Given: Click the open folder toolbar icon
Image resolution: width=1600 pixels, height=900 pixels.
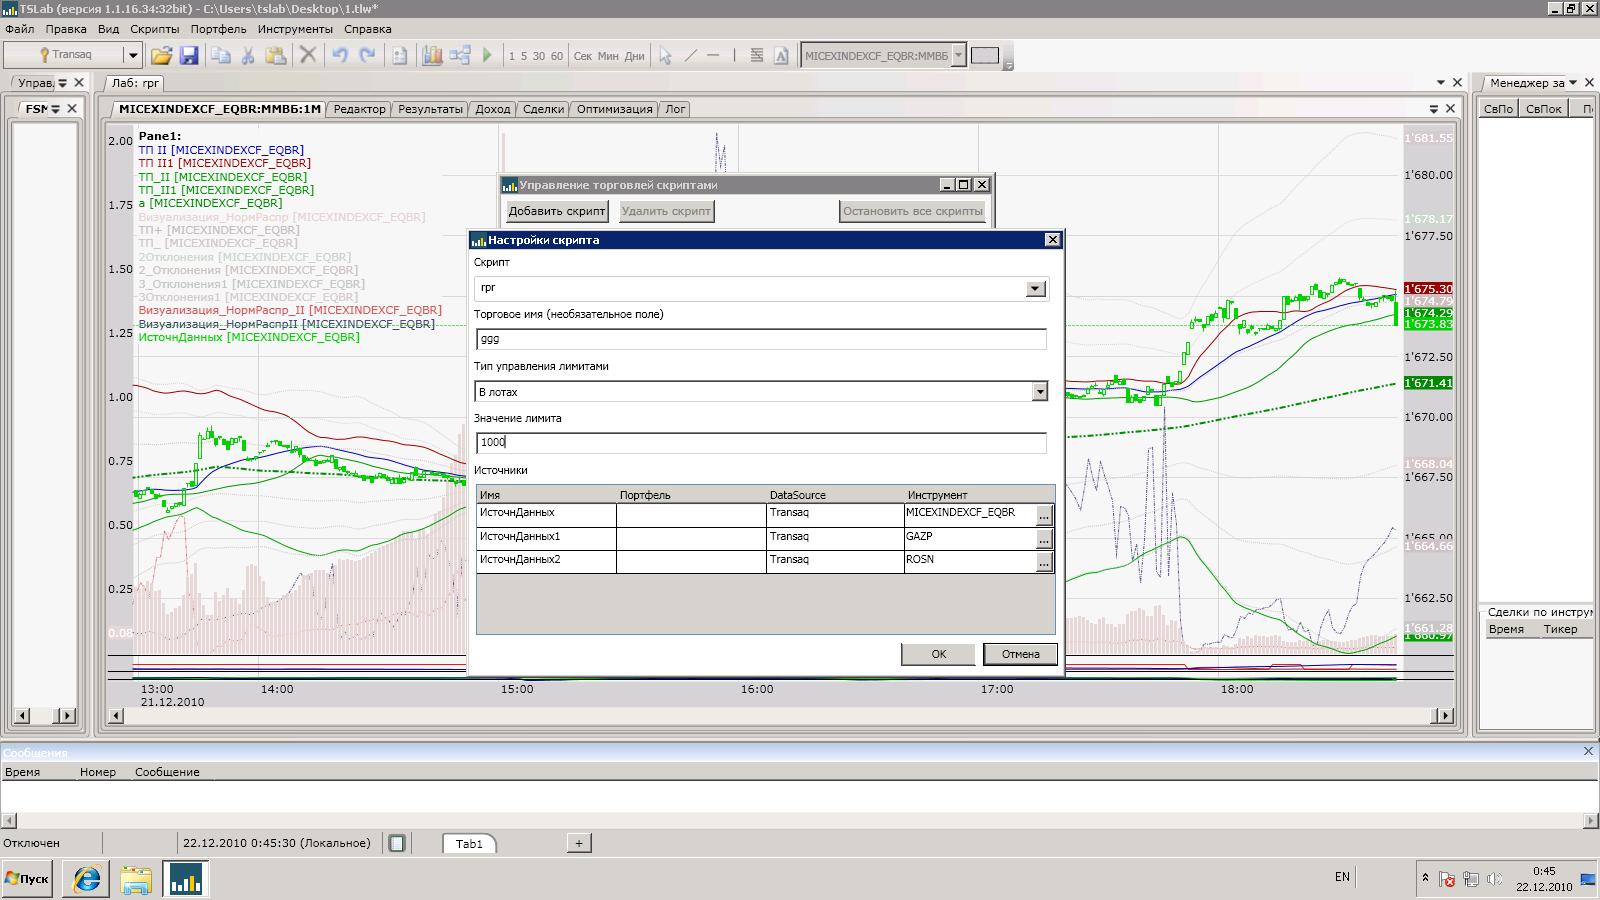Looking at the screenshot, I should (161, 56).
